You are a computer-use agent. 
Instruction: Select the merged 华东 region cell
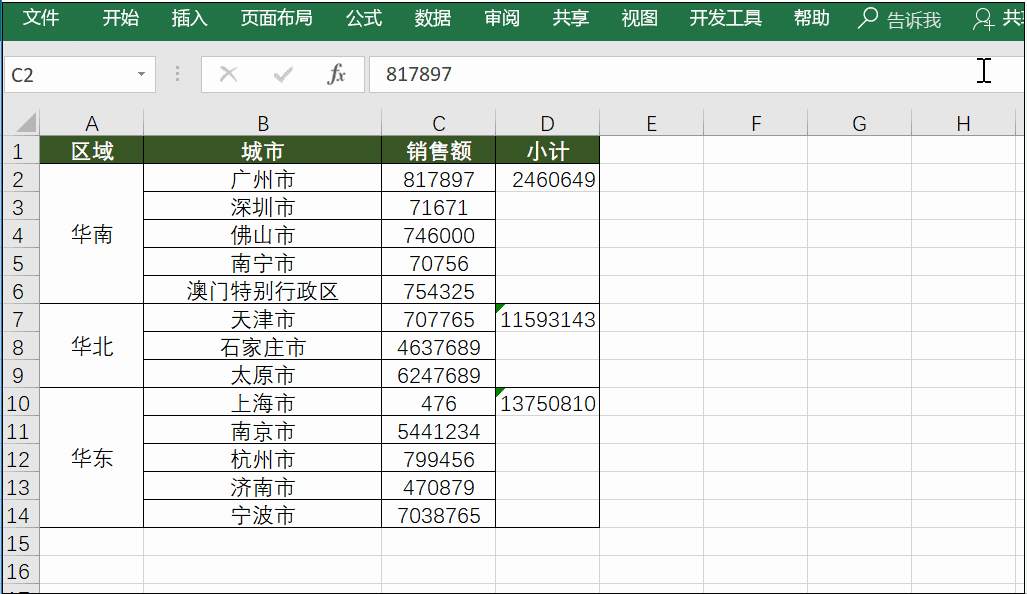tap(92, 458)
